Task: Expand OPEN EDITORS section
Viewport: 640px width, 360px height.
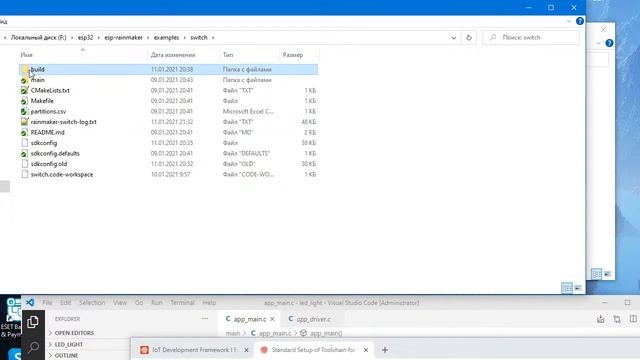Action: (72, 333)
